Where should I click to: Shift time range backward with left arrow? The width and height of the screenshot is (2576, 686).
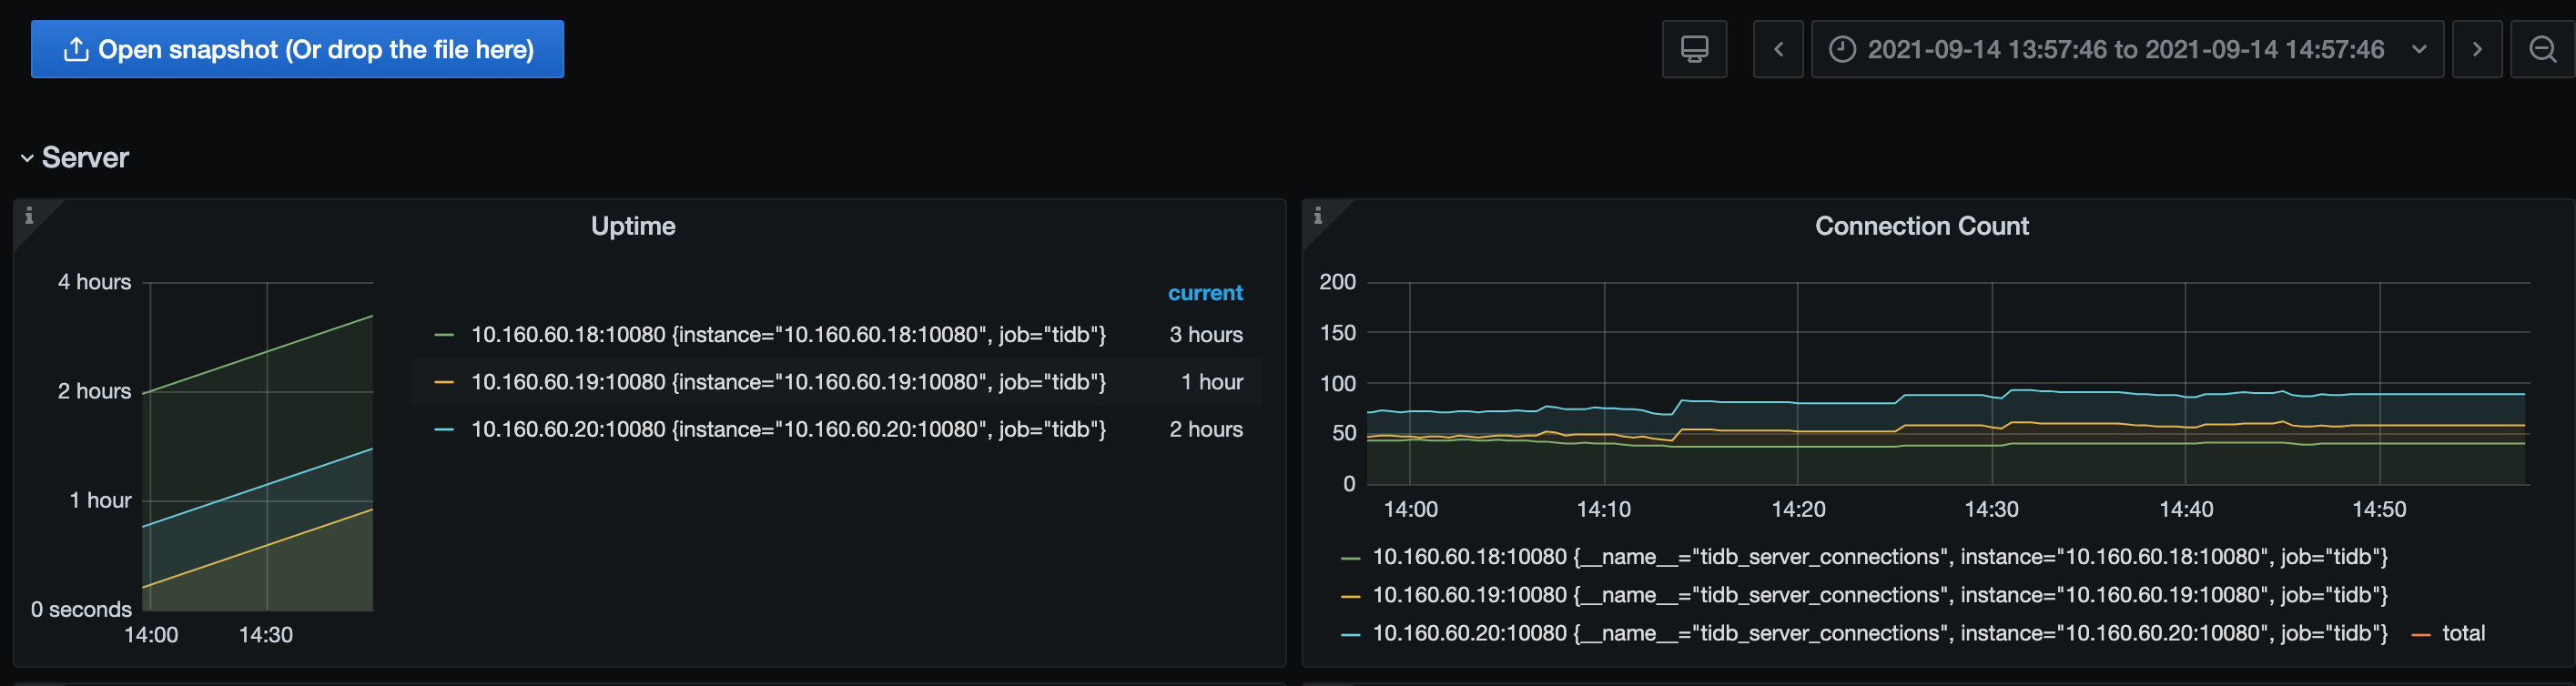1778,49
